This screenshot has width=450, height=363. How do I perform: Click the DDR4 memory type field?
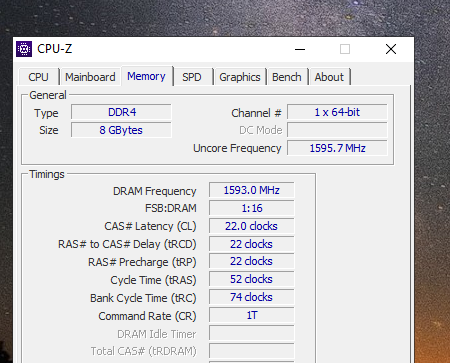(121, 112)
